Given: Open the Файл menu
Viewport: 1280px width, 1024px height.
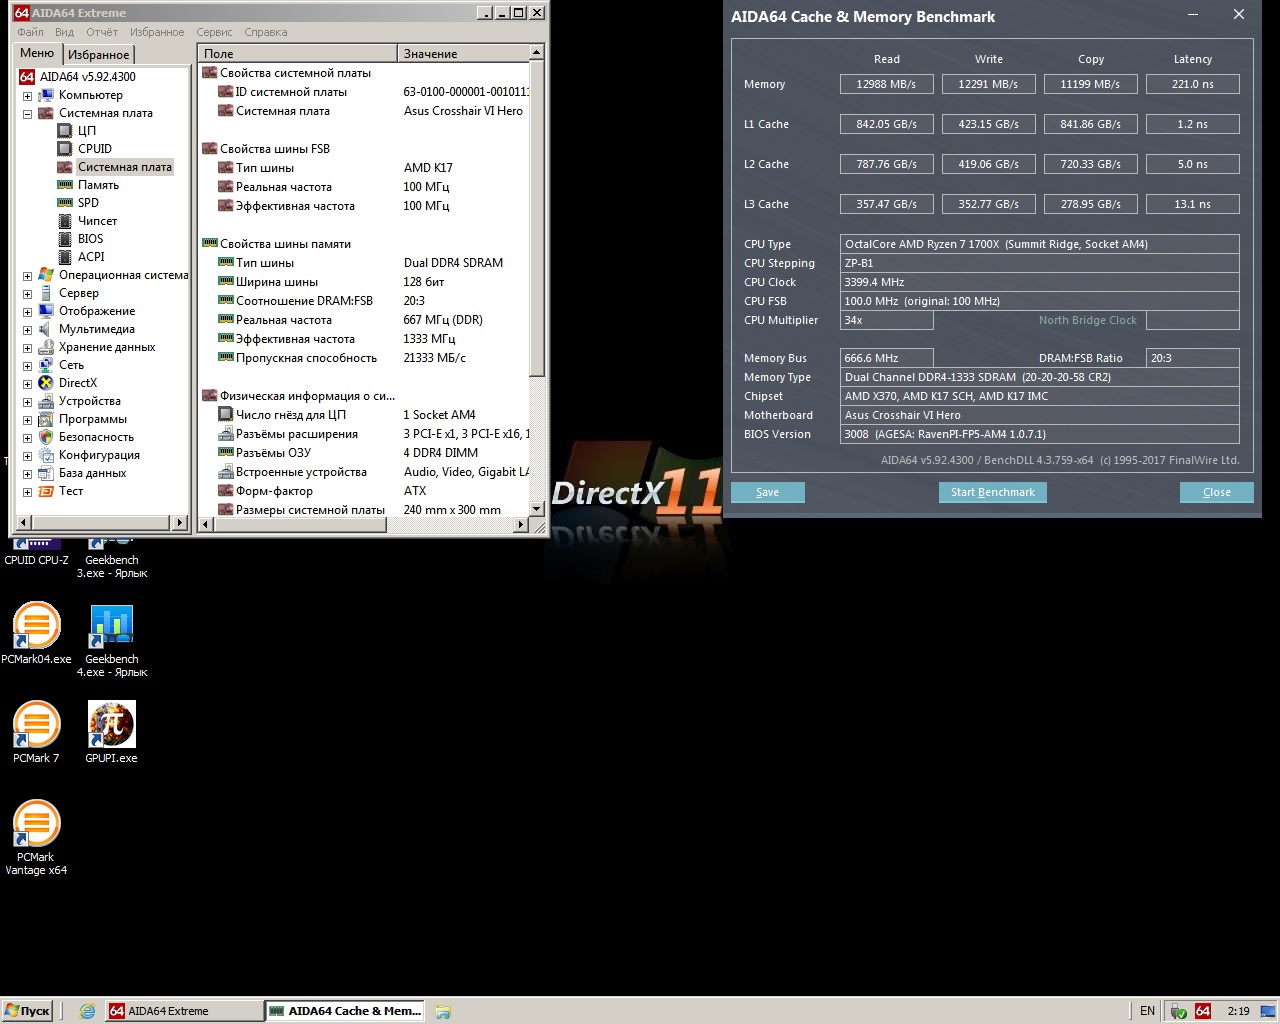Looking at the screenshot, I should coord(30,32).
